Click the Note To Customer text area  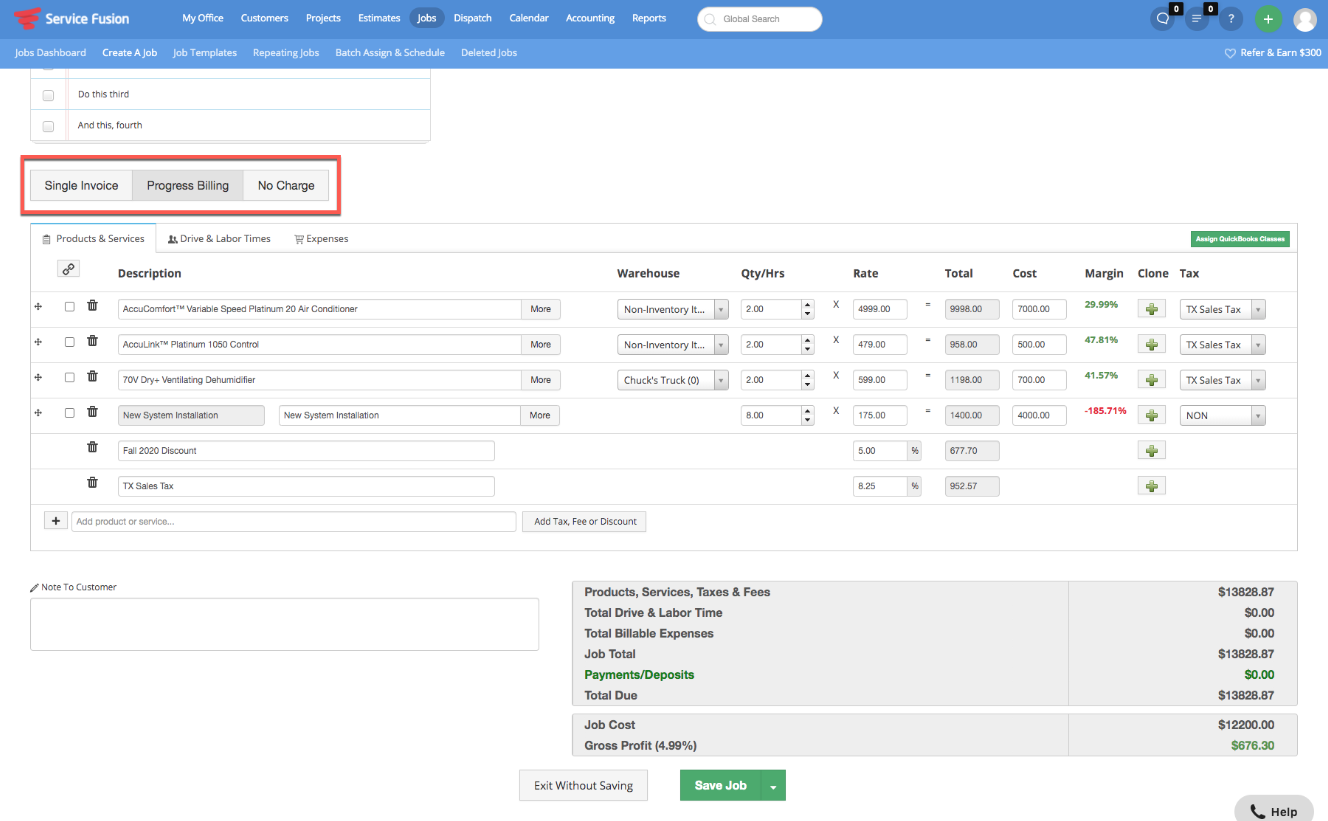tap(285, 624)
